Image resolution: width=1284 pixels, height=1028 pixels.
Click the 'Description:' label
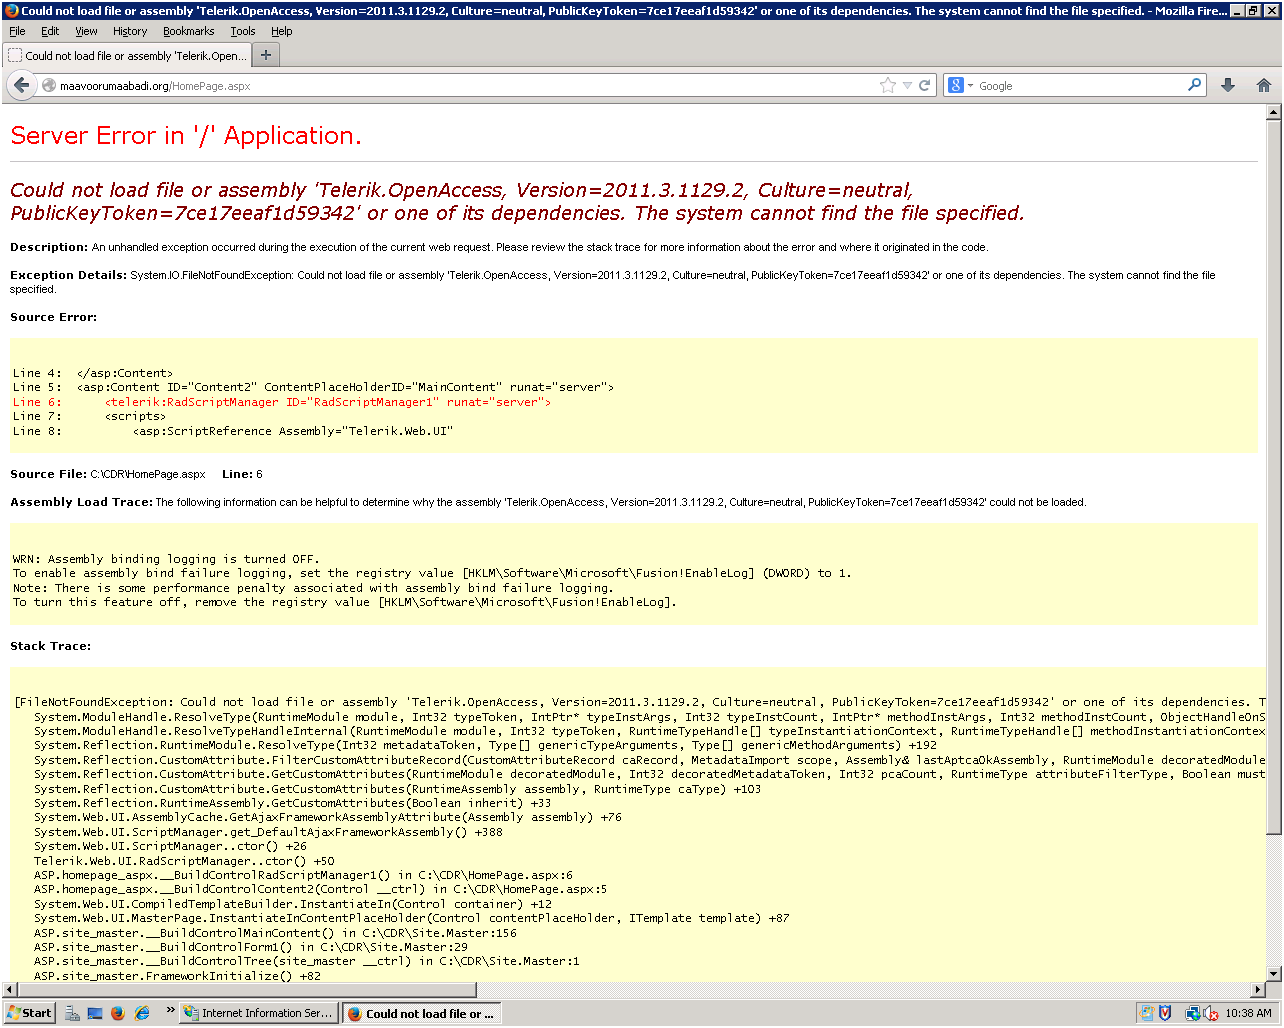point(49,247)
